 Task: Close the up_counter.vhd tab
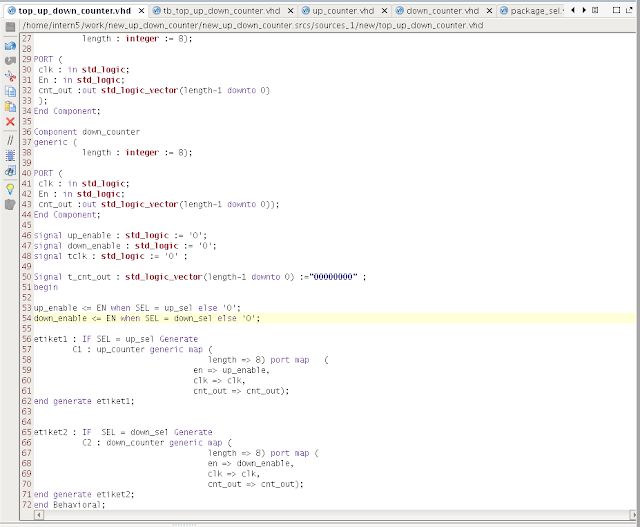tap(384, 11)
